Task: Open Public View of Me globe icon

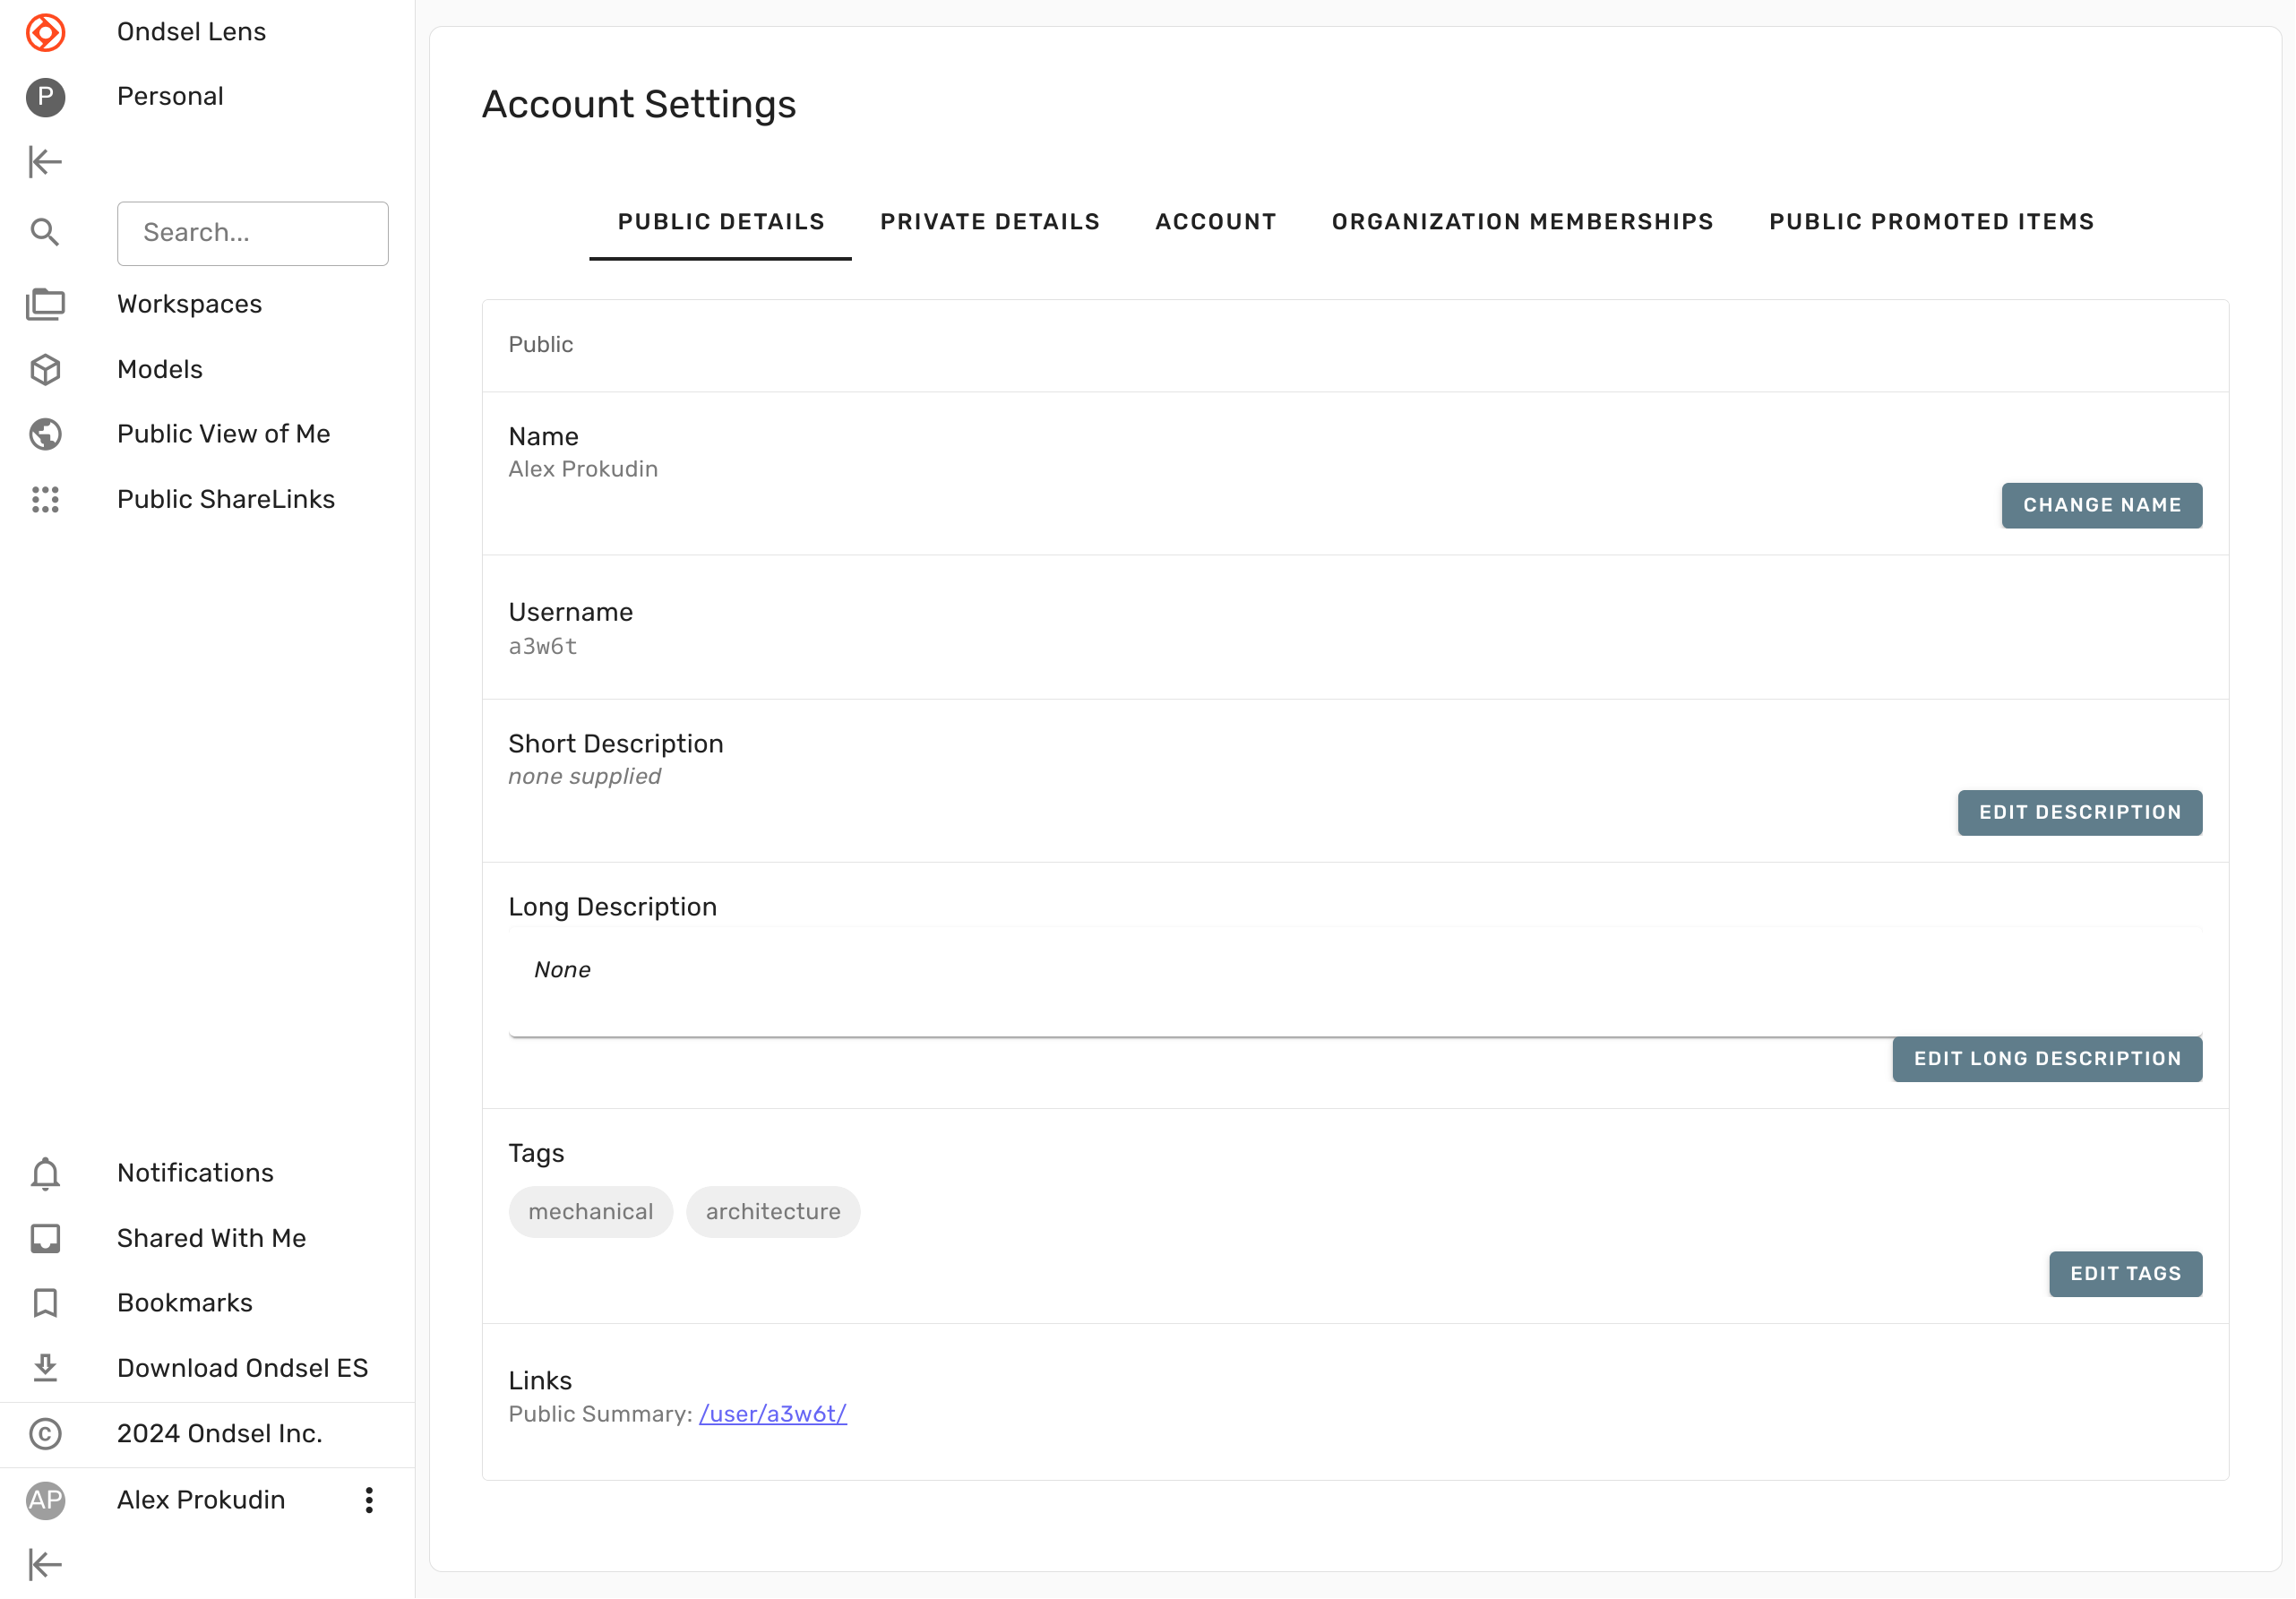Action: (45, 434)
